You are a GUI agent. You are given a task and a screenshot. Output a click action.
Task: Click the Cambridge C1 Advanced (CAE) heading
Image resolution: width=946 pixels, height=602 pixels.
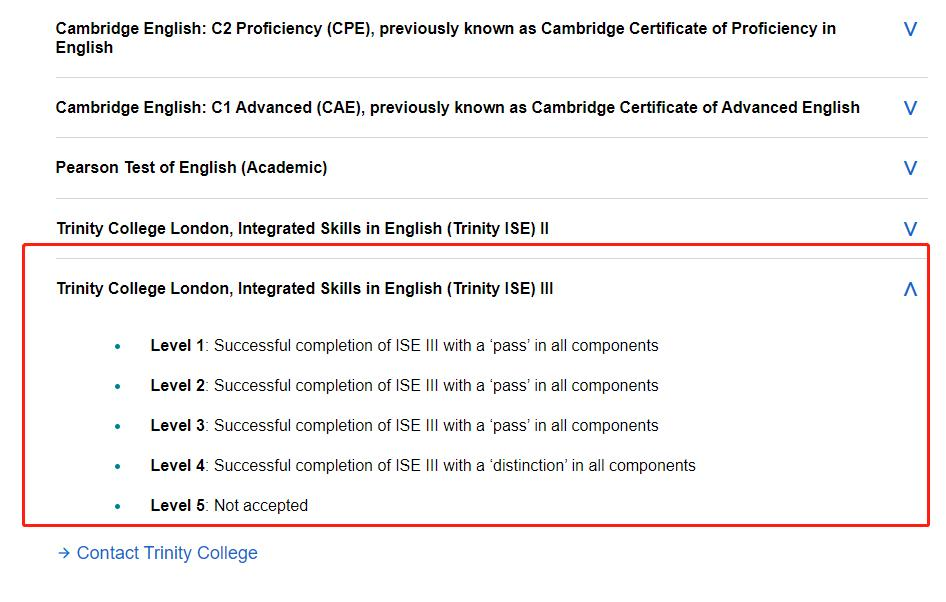[457, 108]
